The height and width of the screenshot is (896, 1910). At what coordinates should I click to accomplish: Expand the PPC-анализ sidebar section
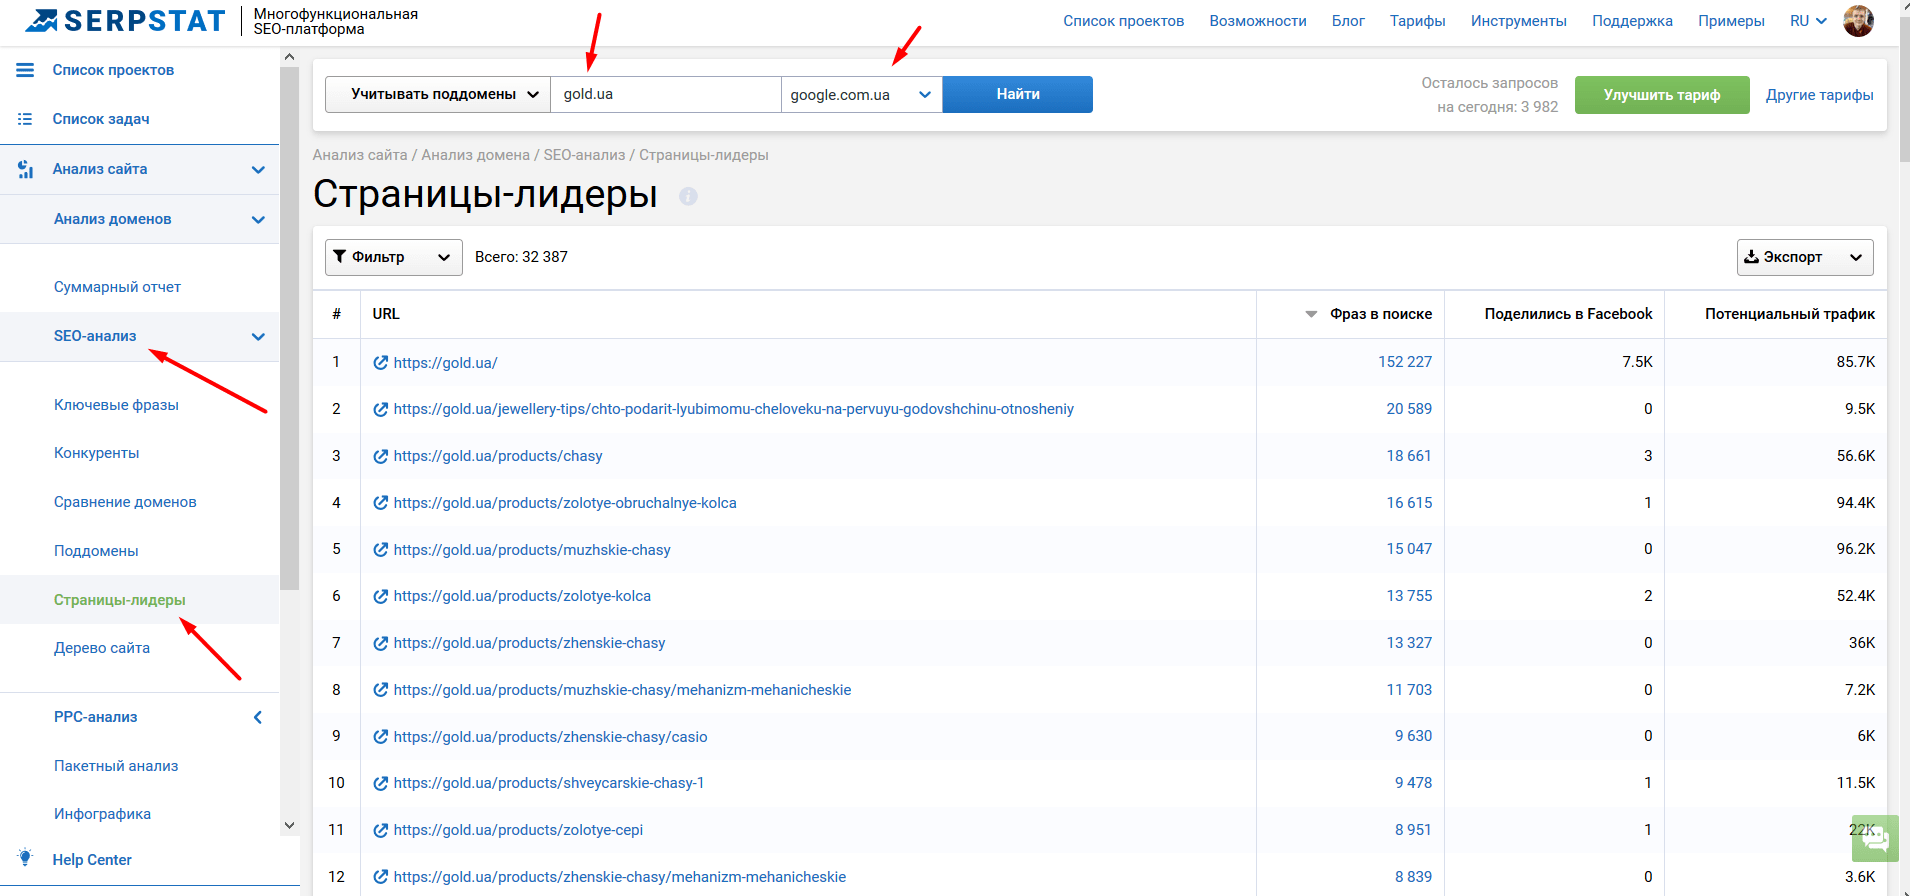[x=258, y=717]
